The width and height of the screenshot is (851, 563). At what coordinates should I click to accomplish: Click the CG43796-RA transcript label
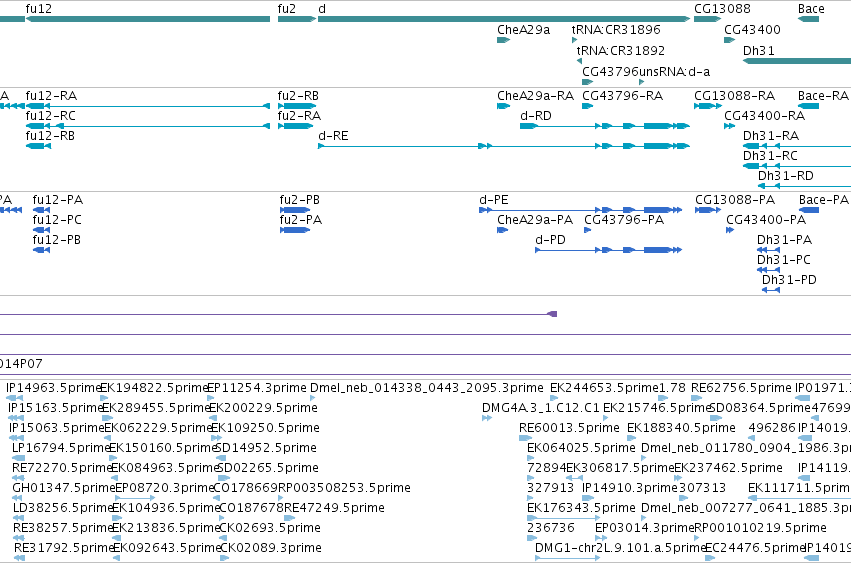click(x=623, y=96)
